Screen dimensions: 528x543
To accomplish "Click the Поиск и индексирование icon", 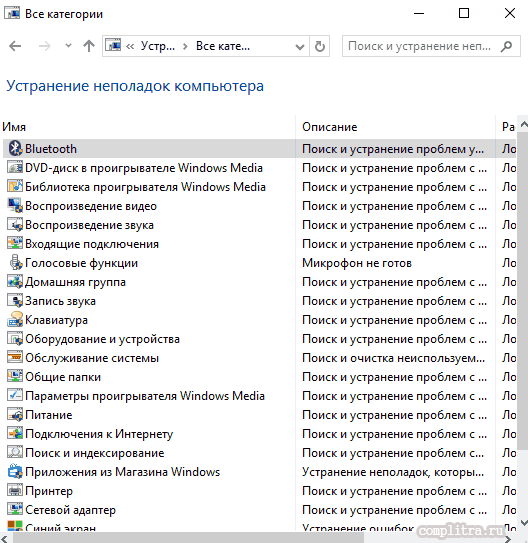I will pos(15,453).
